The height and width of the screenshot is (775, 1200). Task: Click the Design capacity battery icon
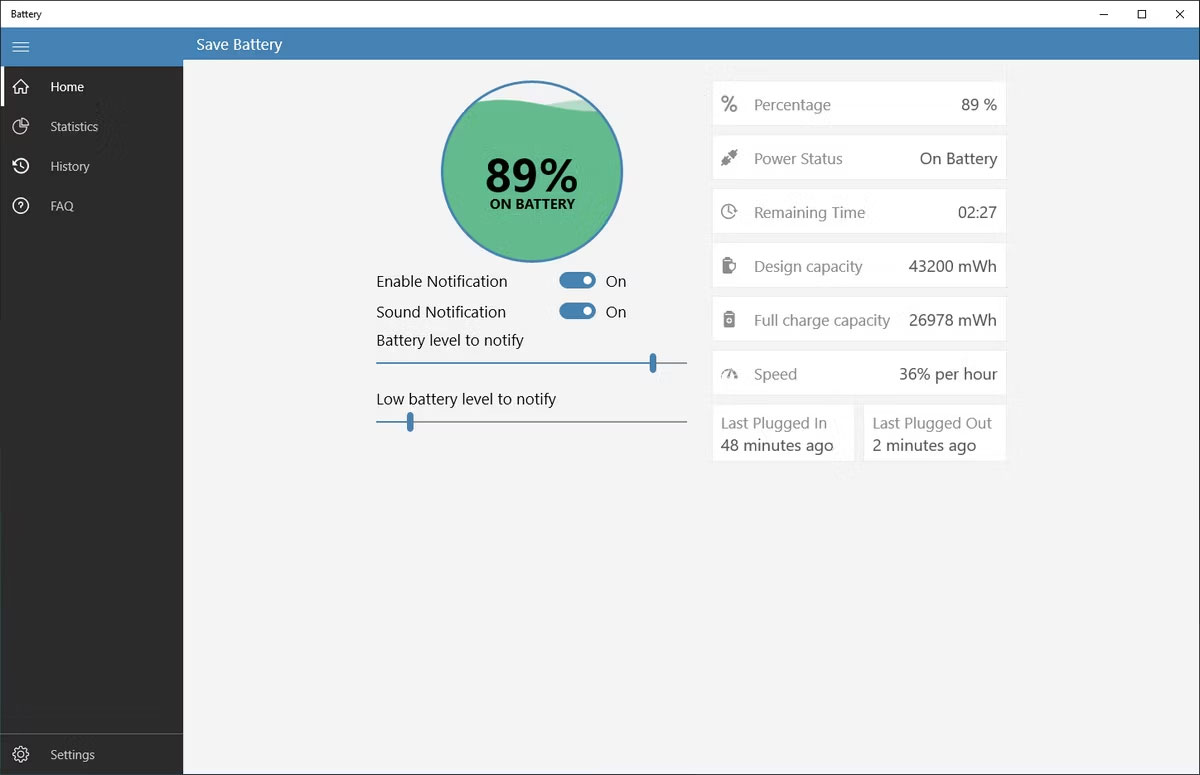click(728, 266)
